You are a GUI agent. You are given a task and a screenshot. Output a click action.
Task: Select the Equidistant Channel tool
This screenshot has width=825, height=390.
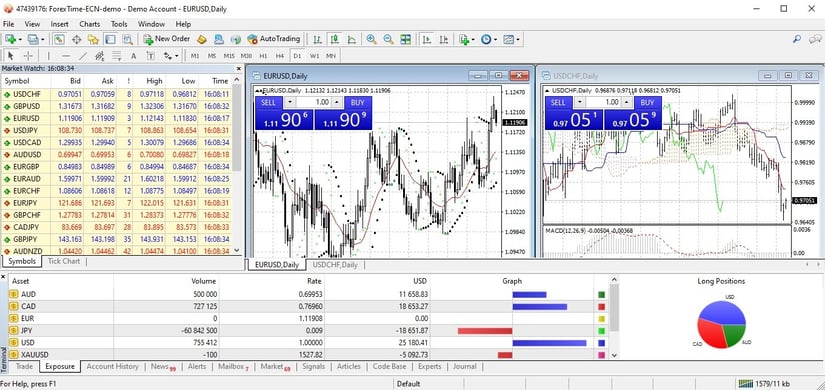99,55
